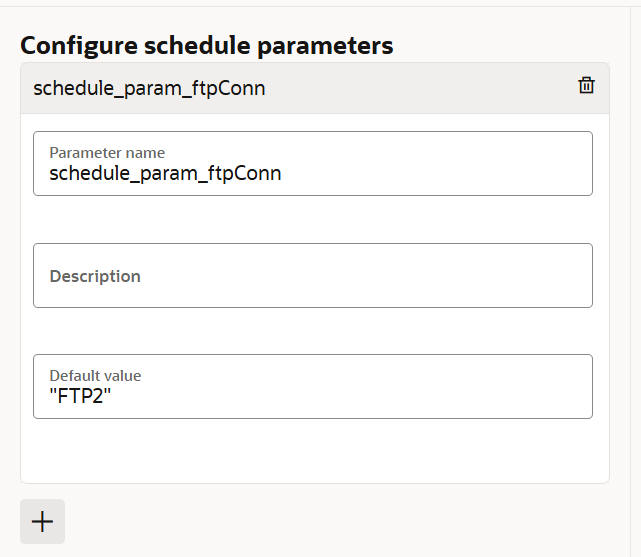This screenshot has width=641, height=557.
Task: Click the schedule_param_ftpConn text inside Parameter name
Action: click(x=165, y=173)
